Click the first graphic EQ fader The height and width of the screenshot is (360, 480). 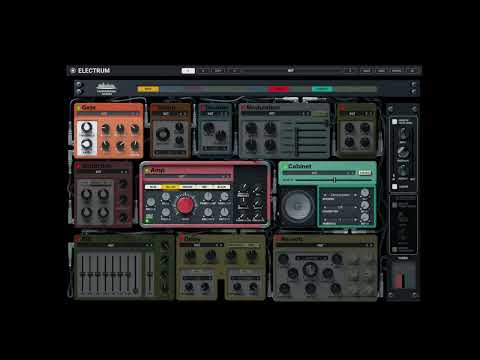(x=82, y=275)
